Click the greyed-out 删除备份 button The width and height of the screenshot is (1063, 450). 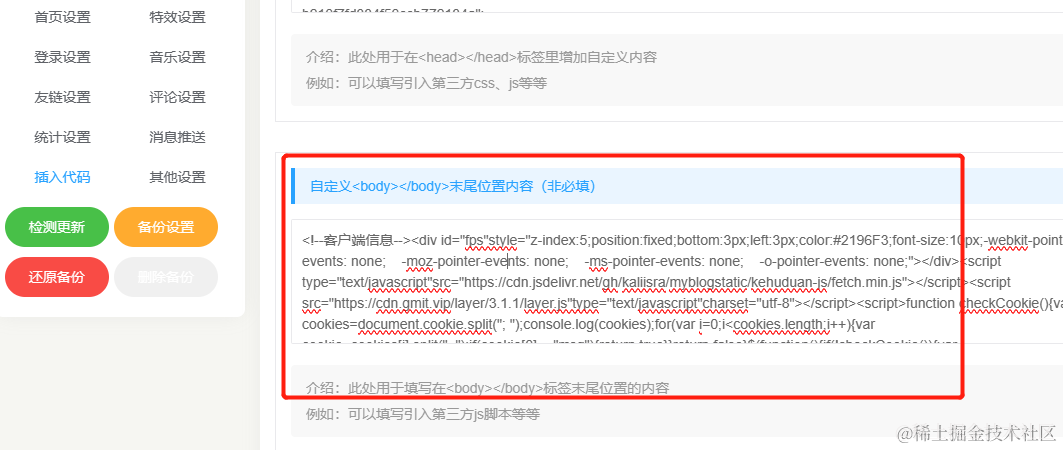tap(166, 277)
